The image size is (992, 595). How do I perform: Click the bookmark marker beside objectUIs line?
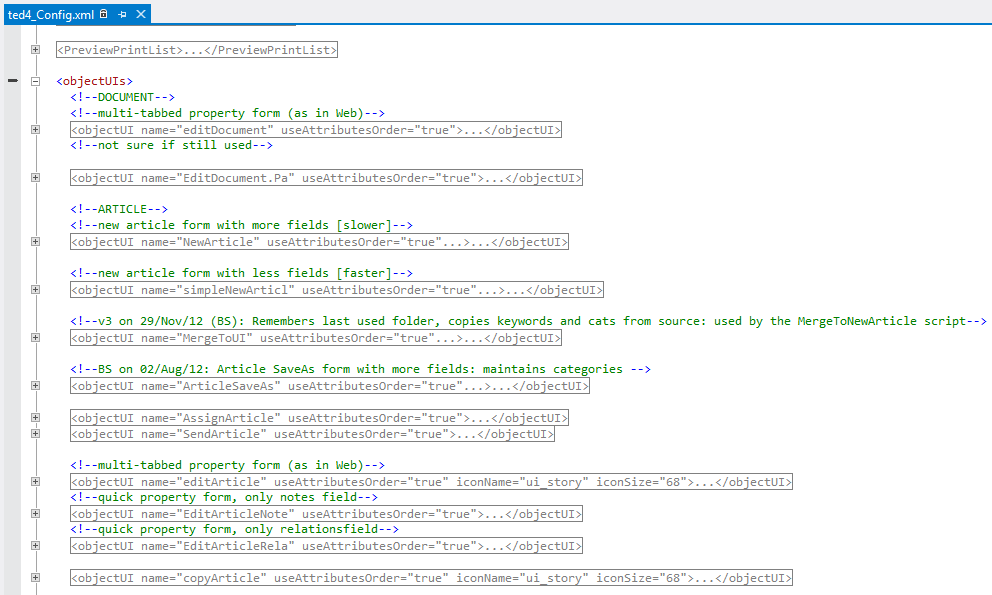pyautogui.click(x=13, y=80)
